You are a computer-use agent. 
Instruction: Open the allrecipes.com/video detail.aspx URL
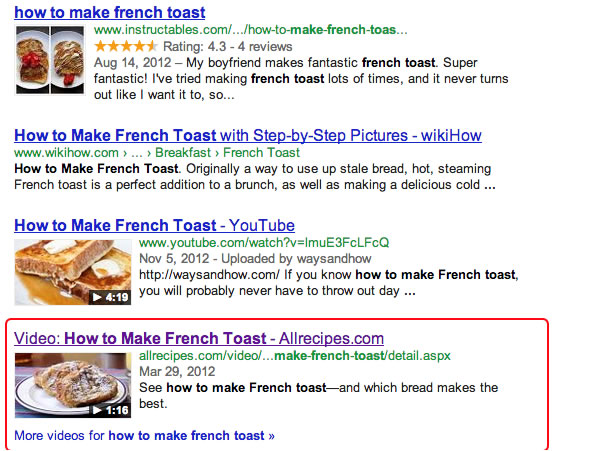295,356
